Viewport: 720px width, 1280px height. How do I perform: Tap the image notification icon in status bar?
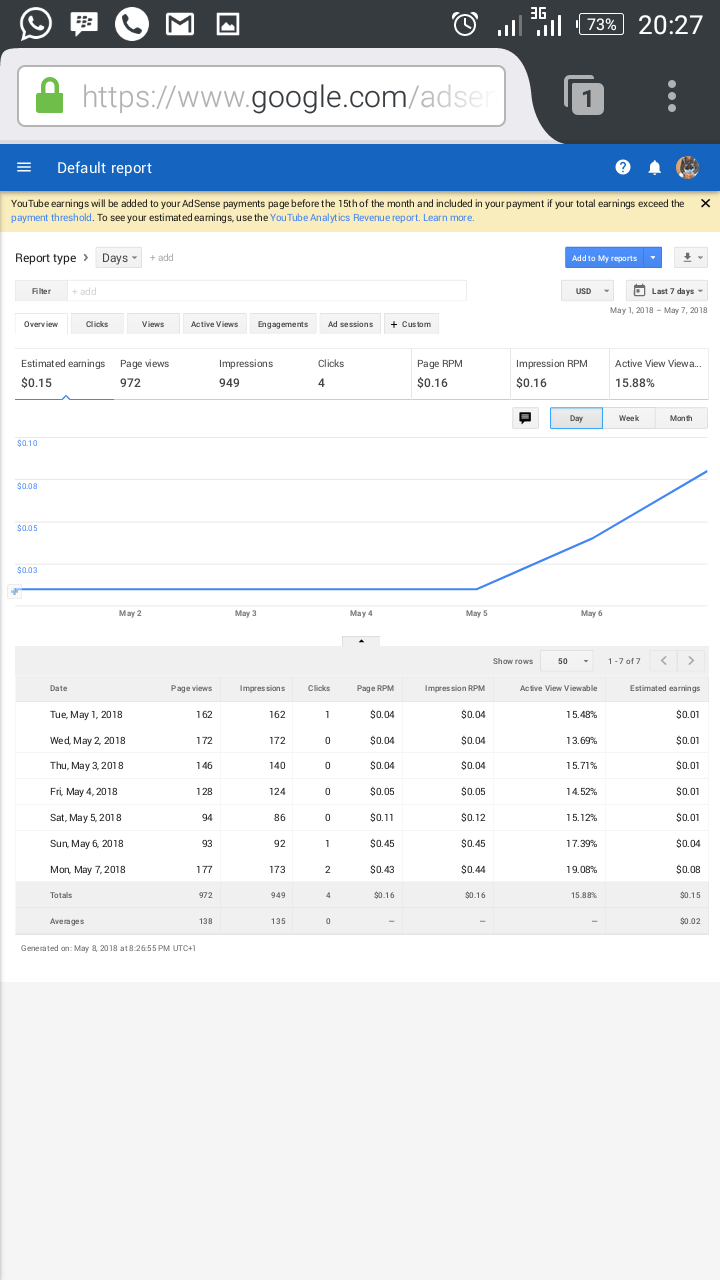pyautogui.click(x=228, y=24)
